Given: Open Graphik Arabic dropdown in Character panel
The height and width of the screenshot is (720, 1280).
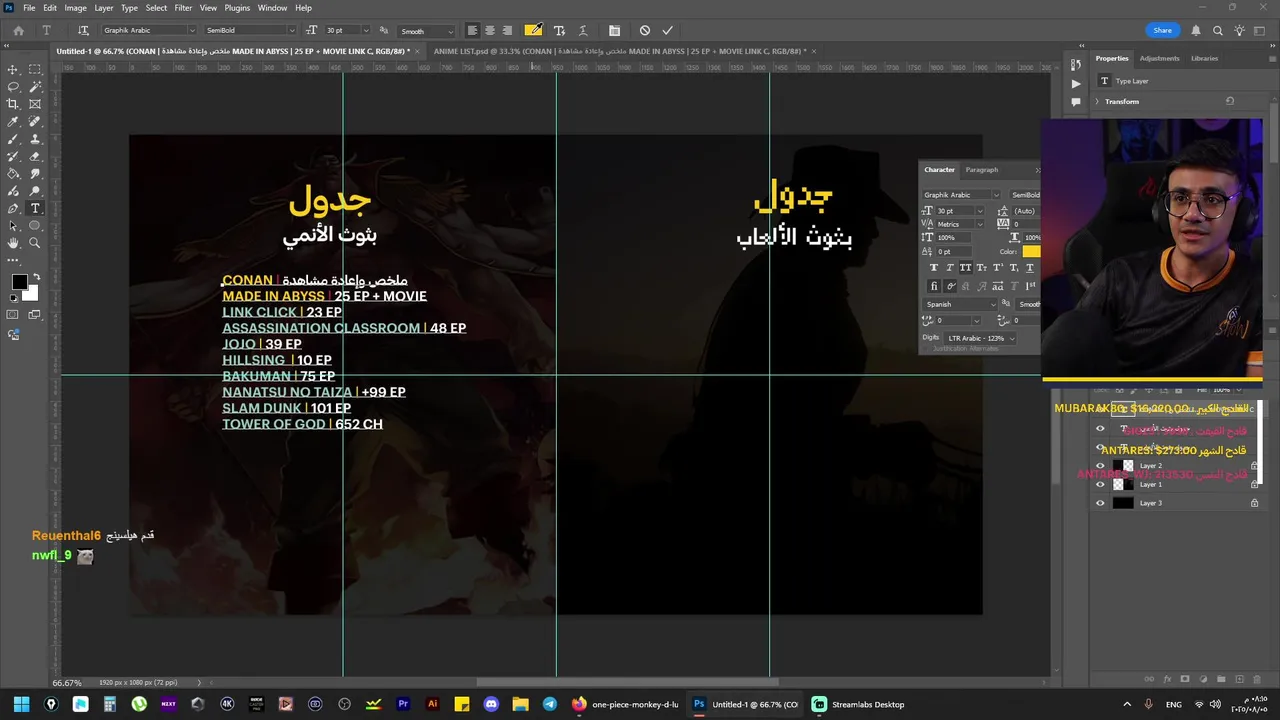Looking at the screenshot, I should 995,195.
